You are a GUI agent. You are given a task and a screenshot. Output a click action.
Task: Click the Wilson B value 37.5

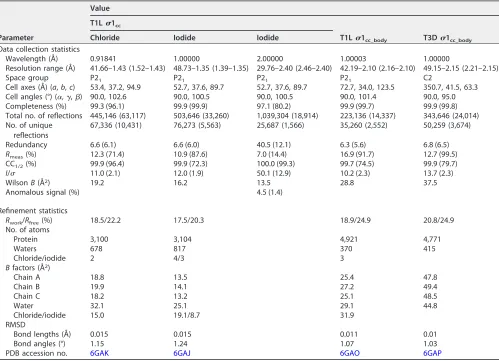click(430, 183)
